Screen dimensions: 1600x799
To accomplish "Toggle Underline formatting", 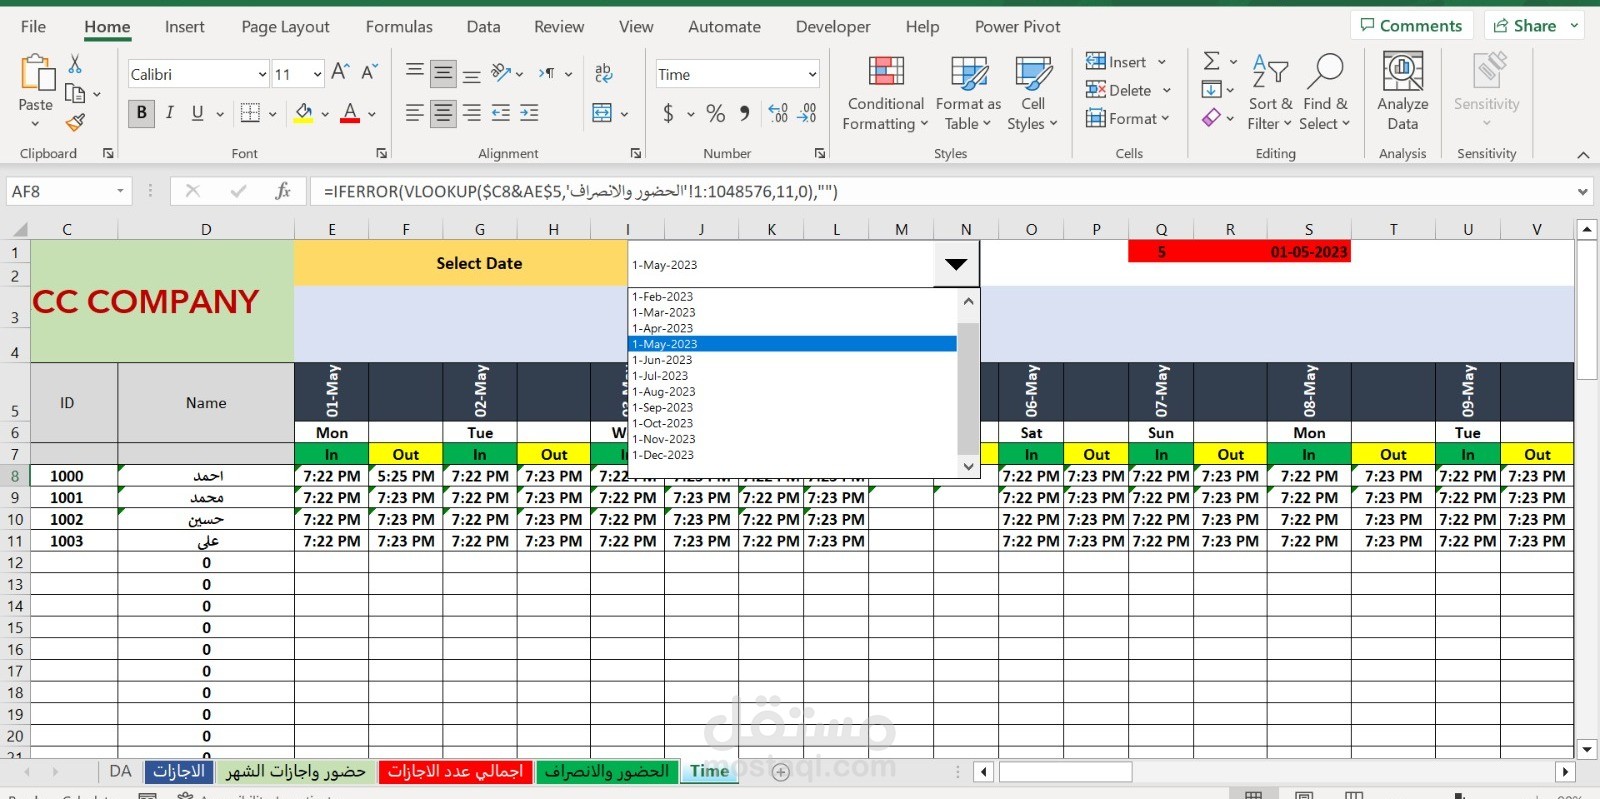I will click(198, 113).
